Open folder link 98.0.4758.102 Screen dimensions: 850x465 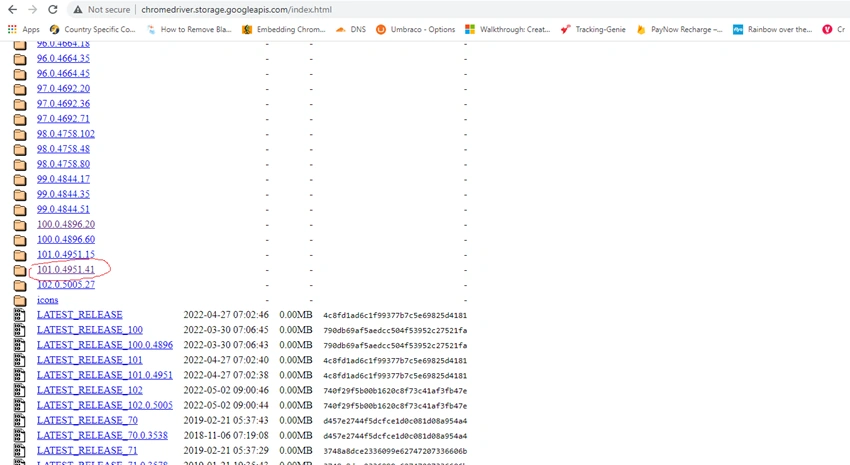(66, 133)
